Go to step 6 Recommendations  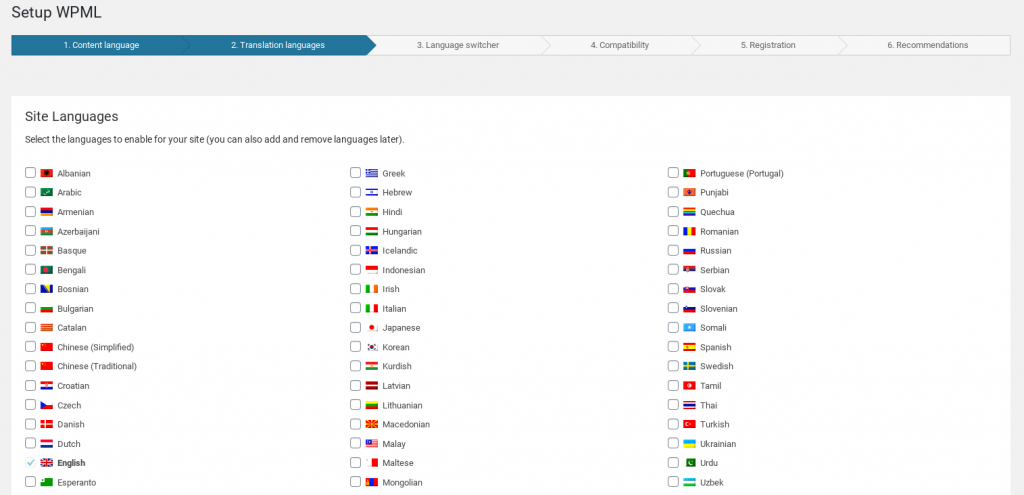click(x=927, y=45)
